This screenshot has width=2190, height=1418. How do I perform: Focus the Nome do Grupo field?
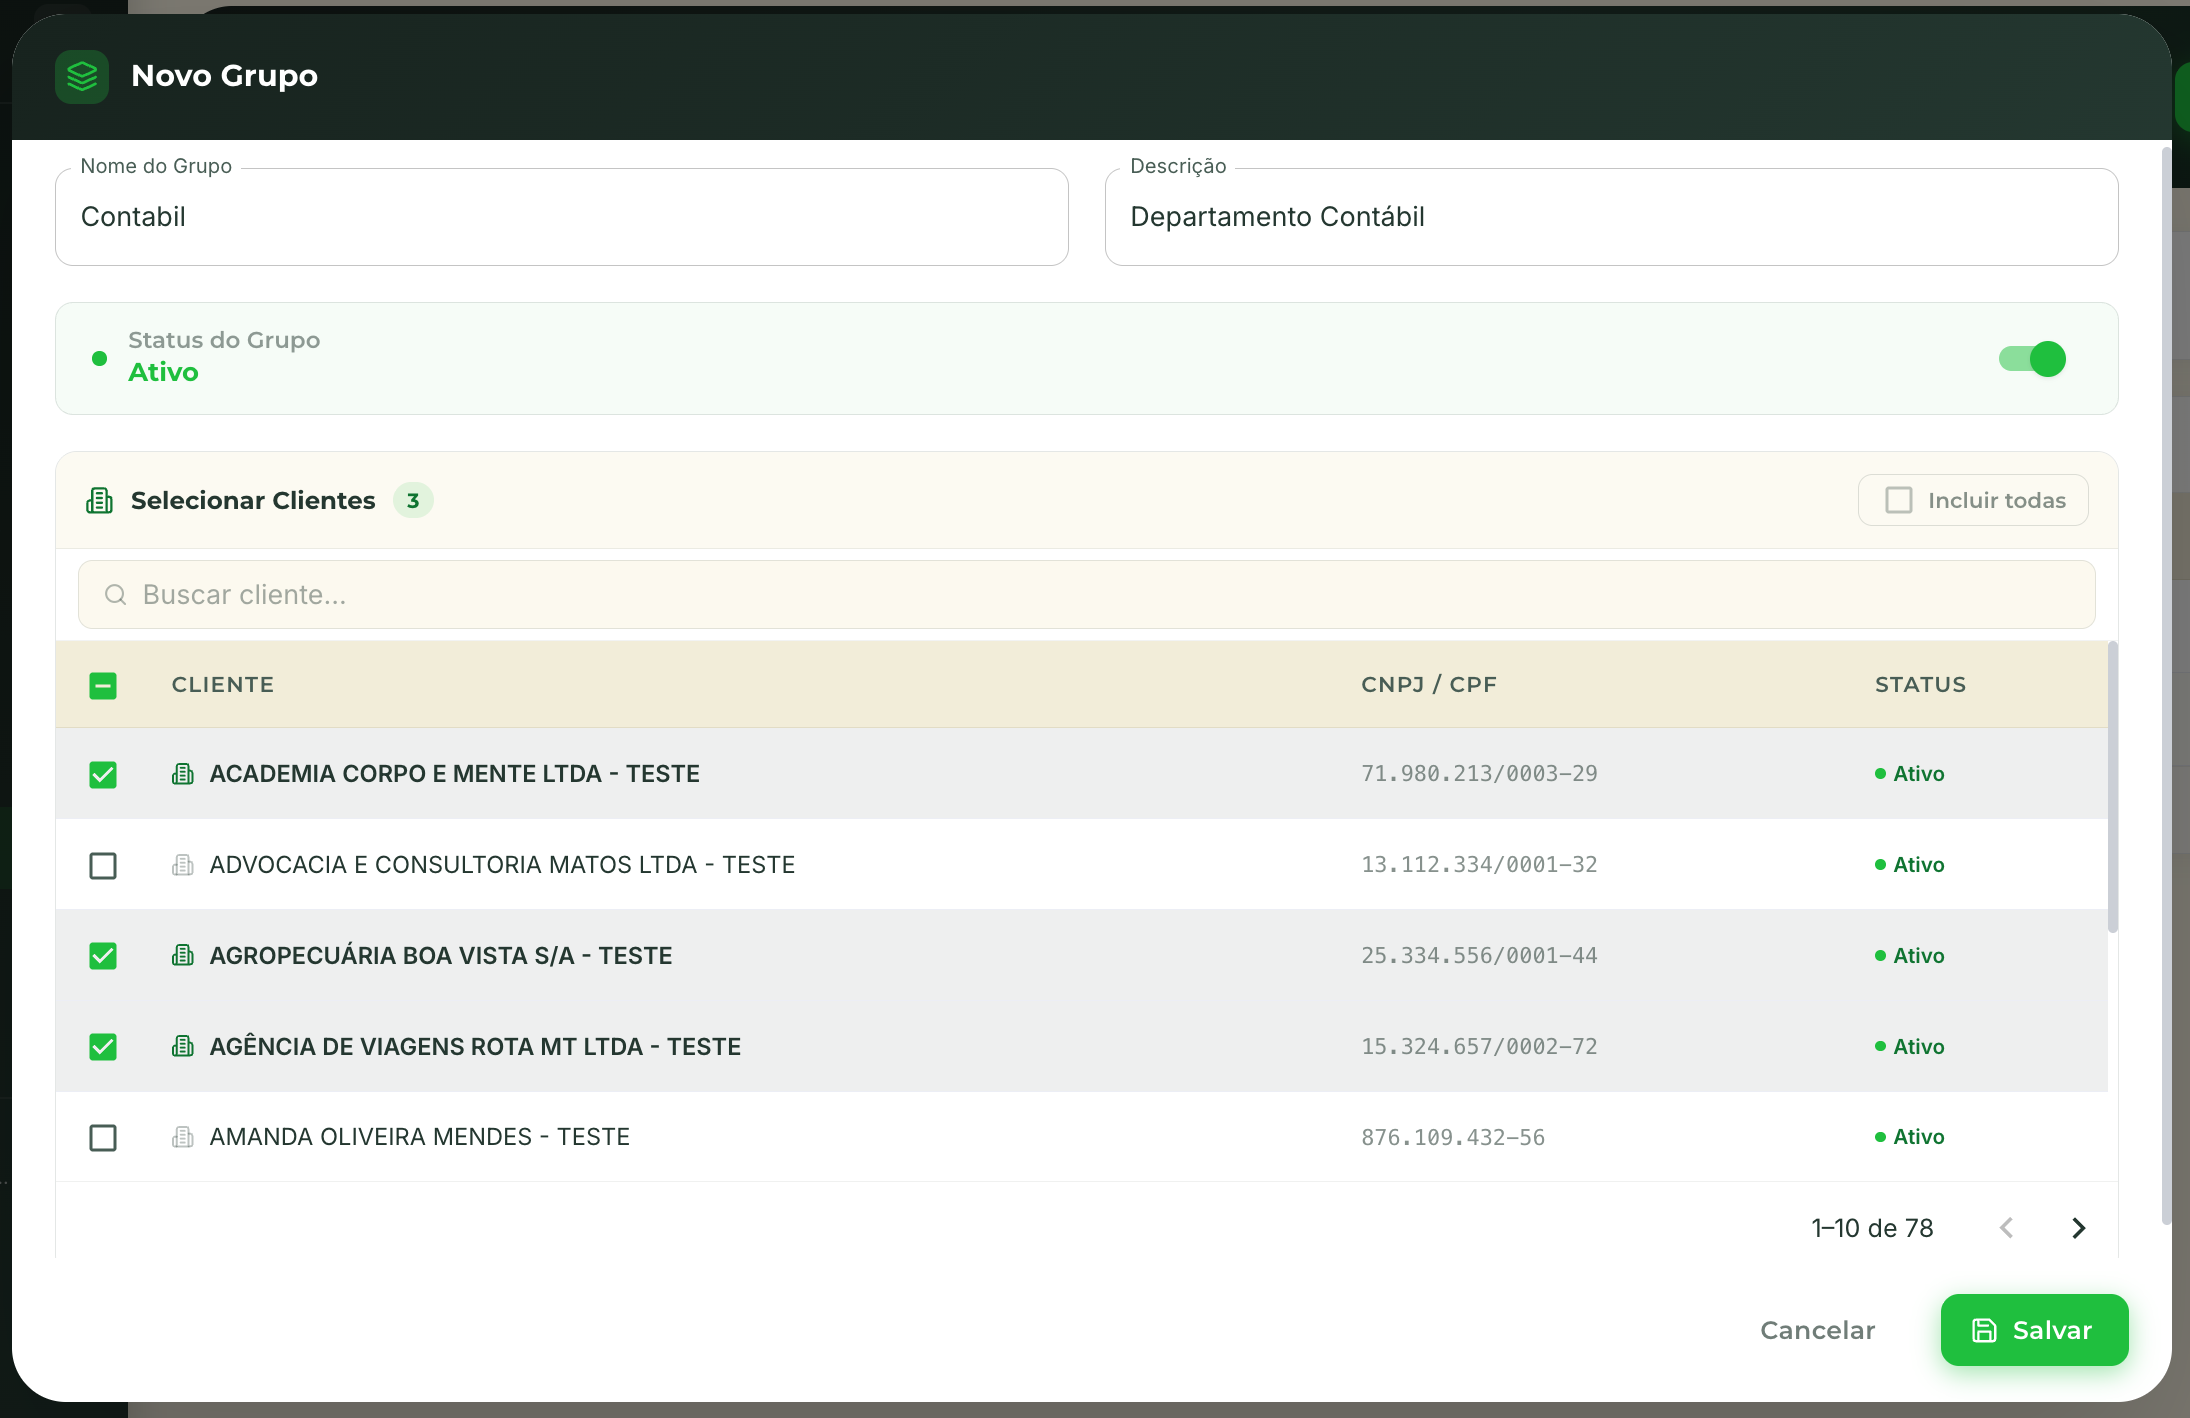point(562,217)
